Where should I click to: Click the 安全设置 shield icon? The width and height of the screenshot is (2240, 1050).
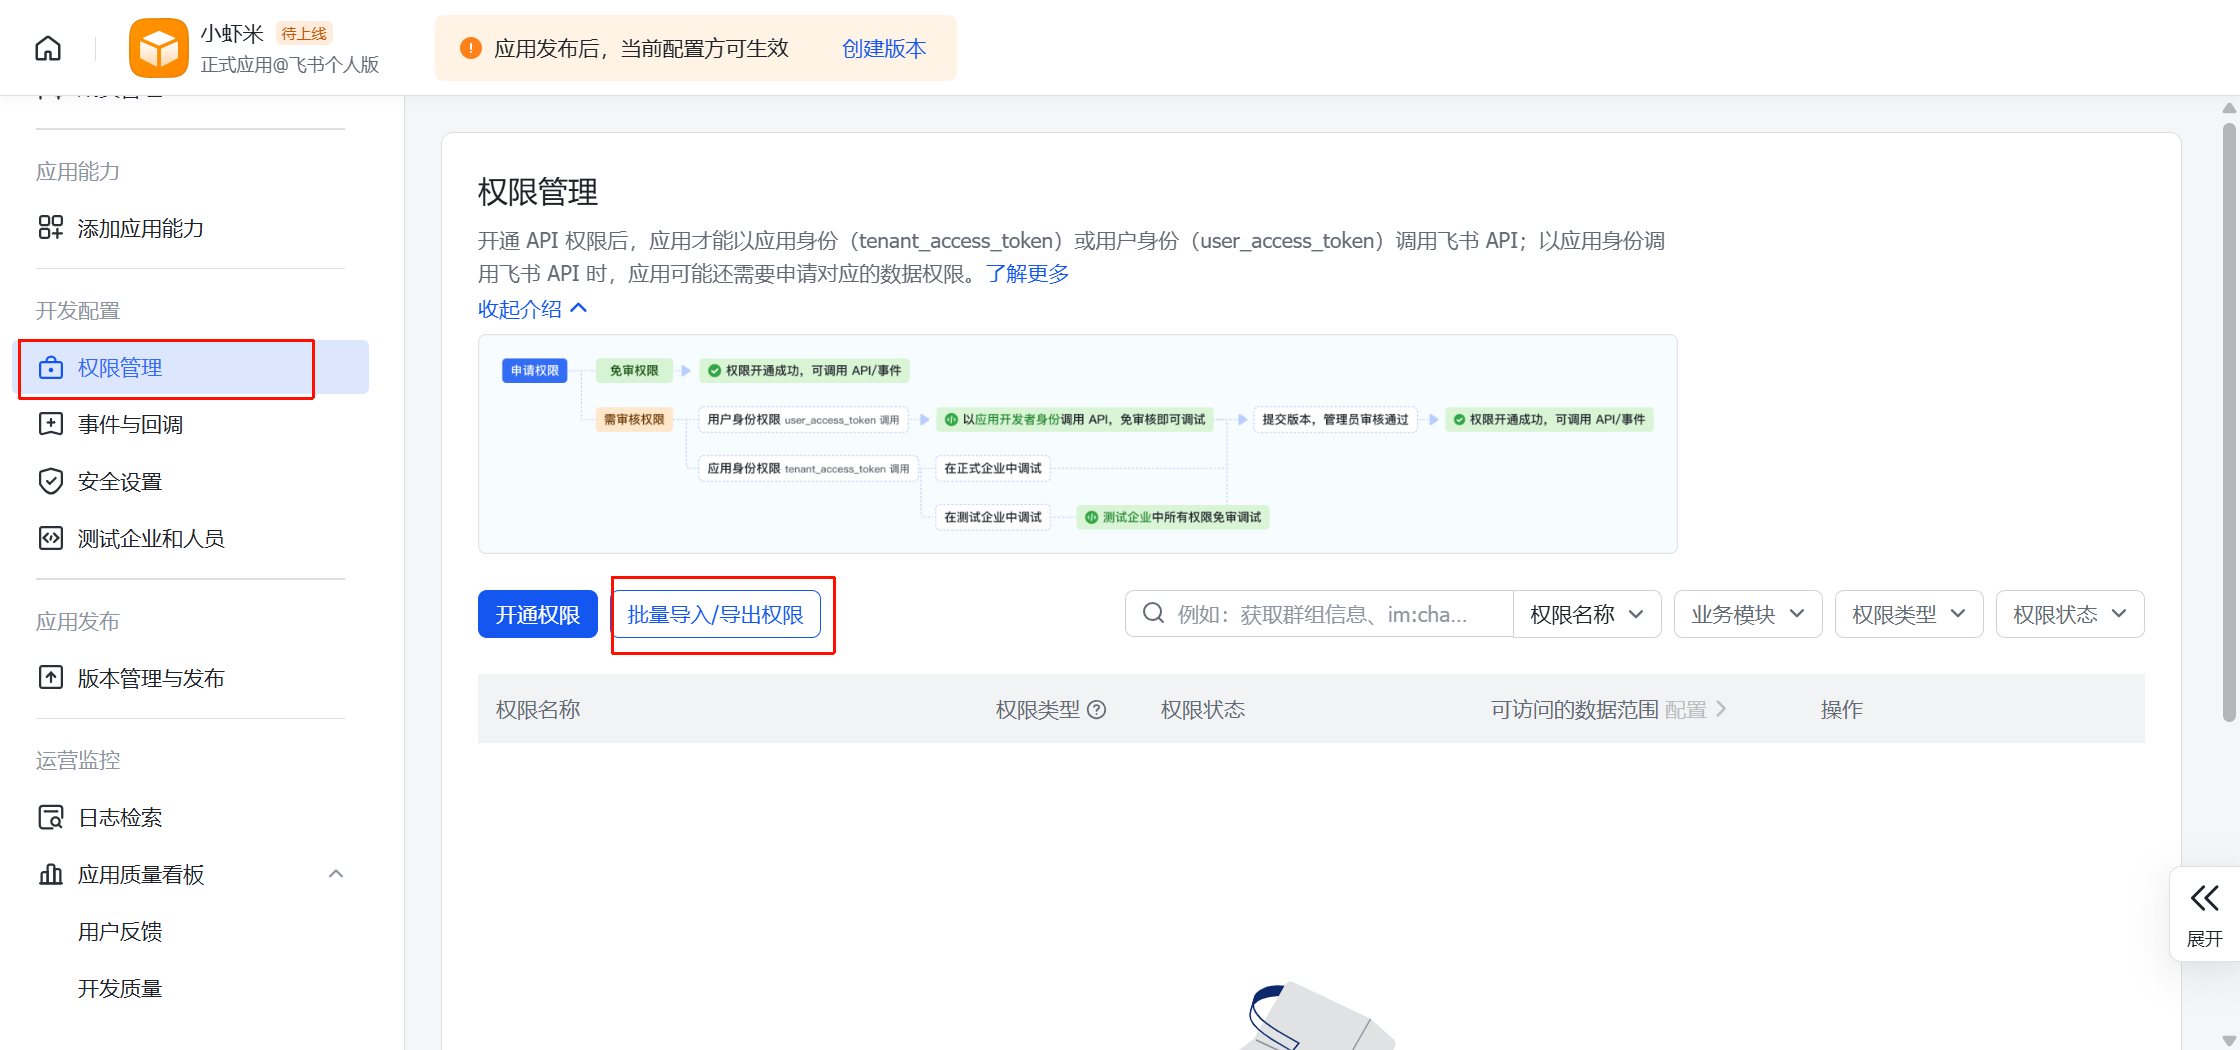[x=50, y=481]
